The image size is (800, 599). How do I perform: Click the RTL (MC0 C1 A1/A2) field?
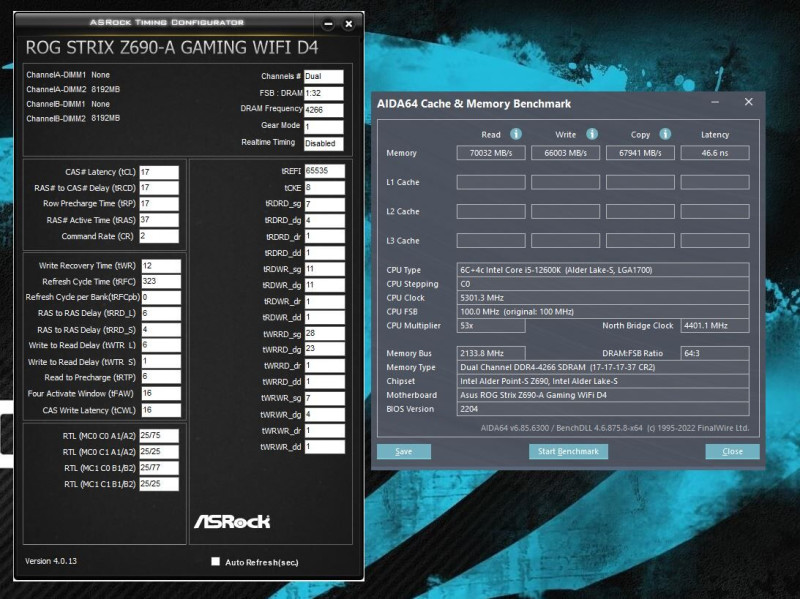tap(159, 452)
